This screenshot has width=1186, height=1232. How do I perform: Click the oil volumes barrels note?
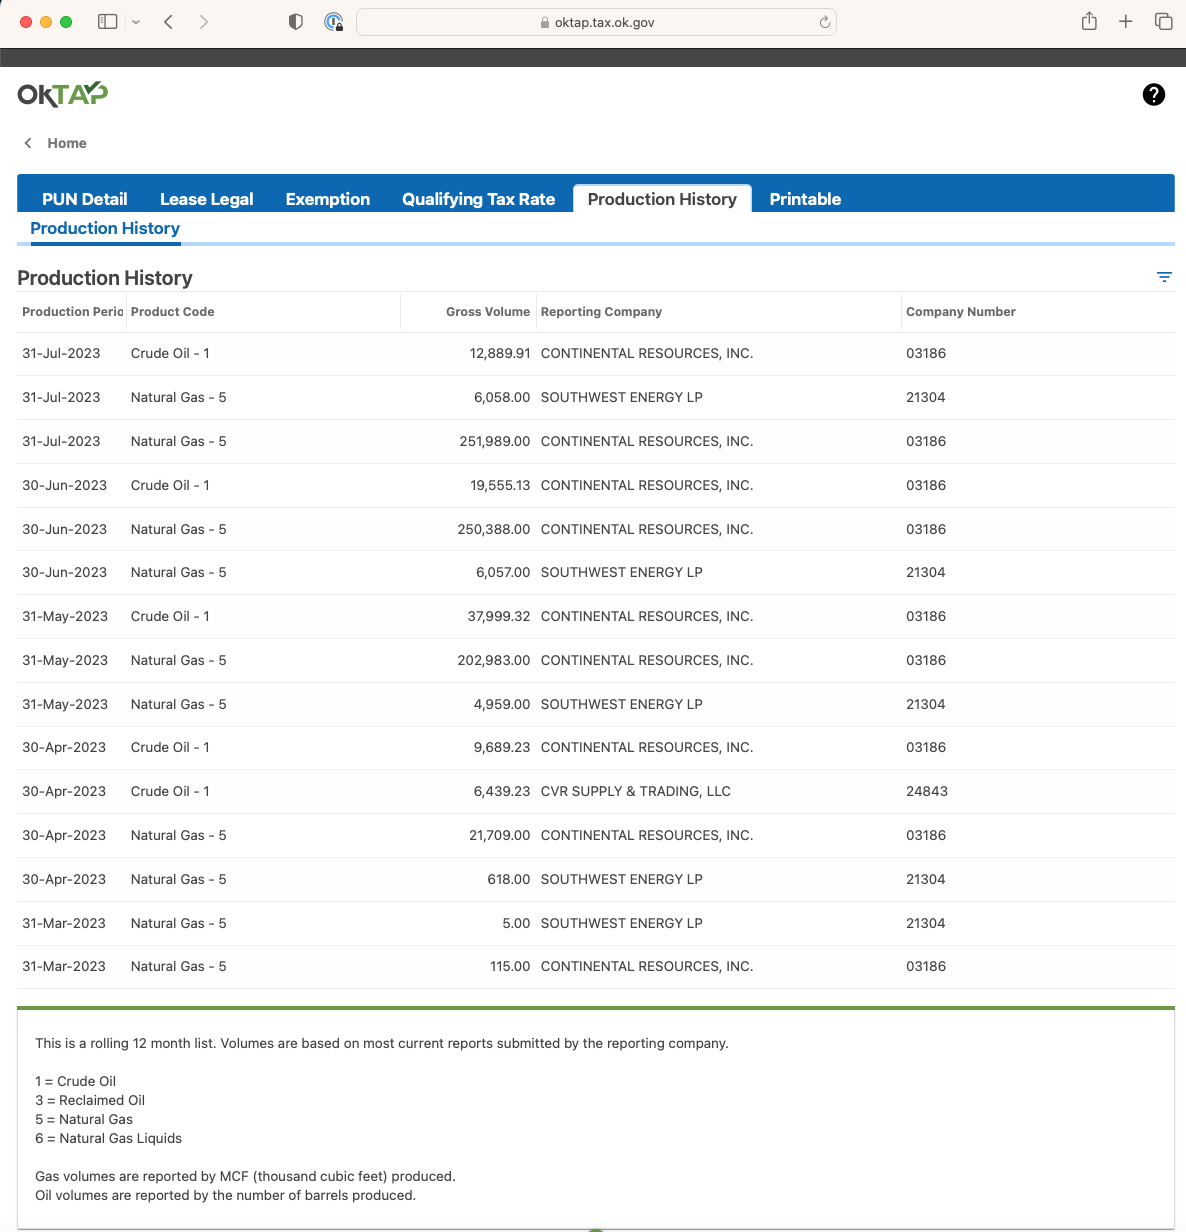(x=225, y=1195)
